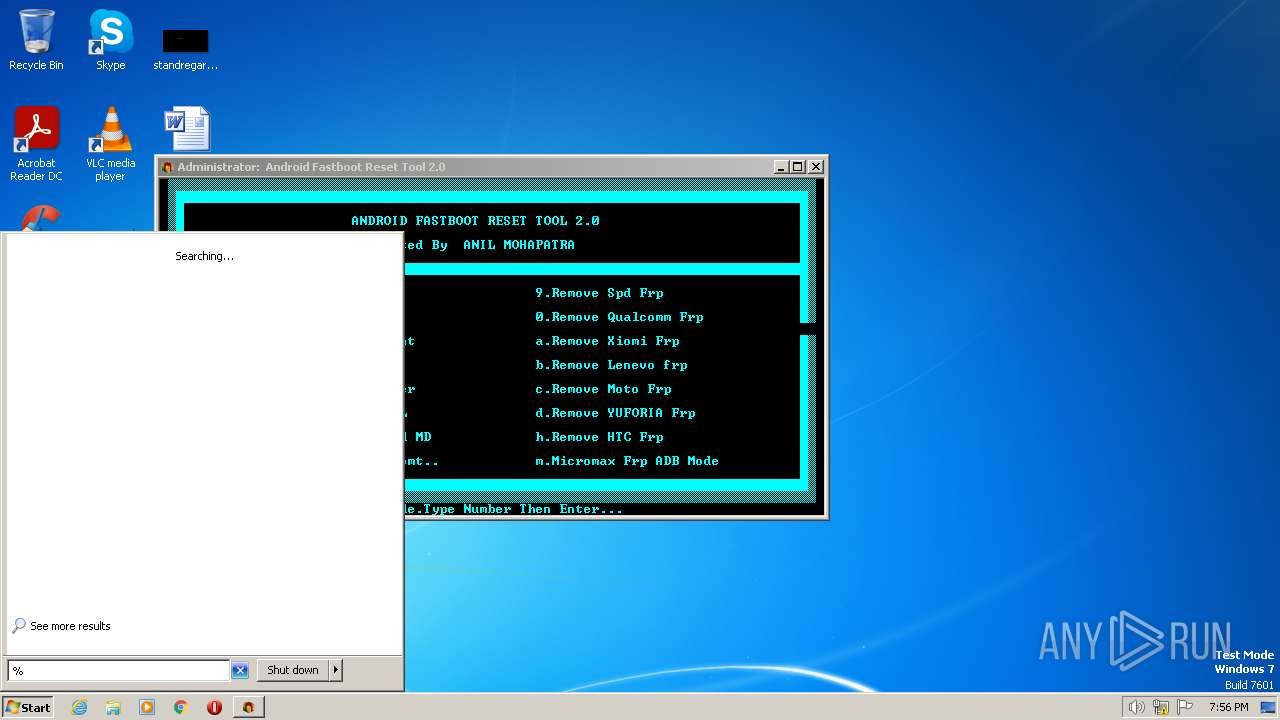Click the 7:56 PM taskbar clock
The width and height of the screenshot is (1280, 720).
pyautogui.click(x=1228, y=707)
